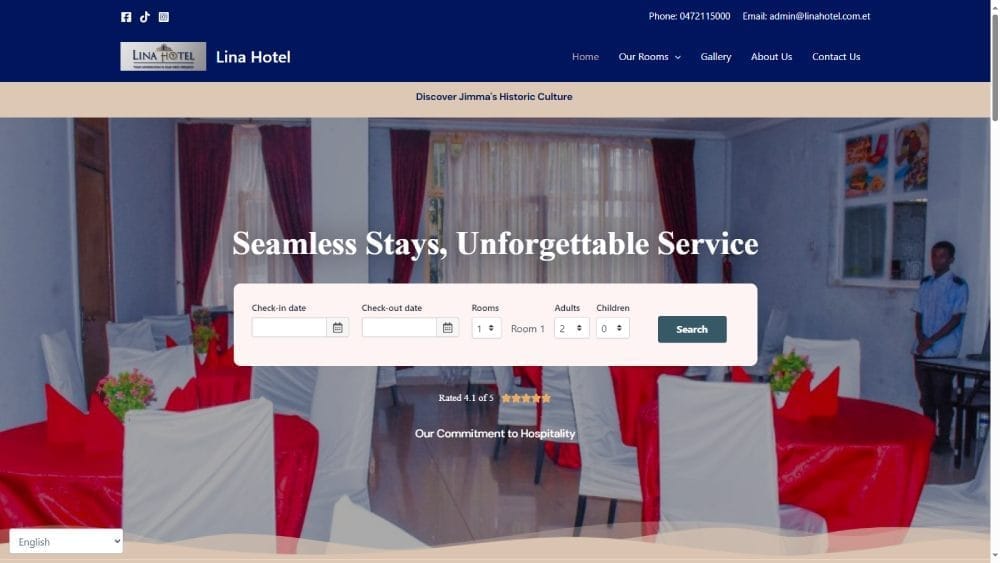1000x563 pixels.
Task: Open the Rooms count dropdown
Action: click(486, 328)
